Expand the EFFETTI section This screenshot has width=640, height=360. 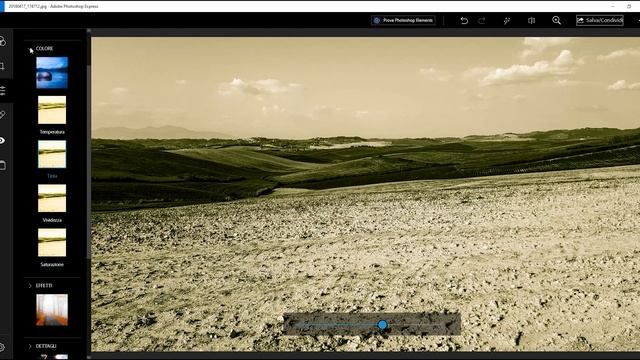[x=30, y=286]
